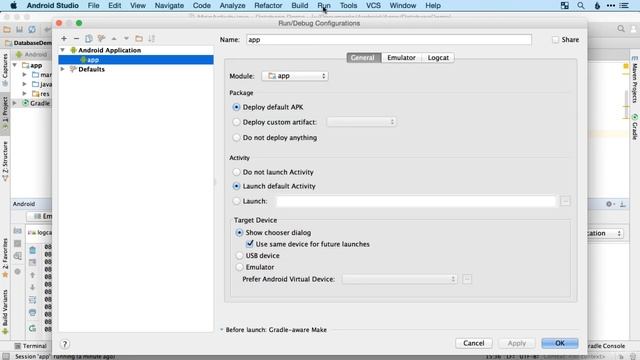Open the Tools menu
The width and height of the screenshot is (640, 360).
click(348, 6)
